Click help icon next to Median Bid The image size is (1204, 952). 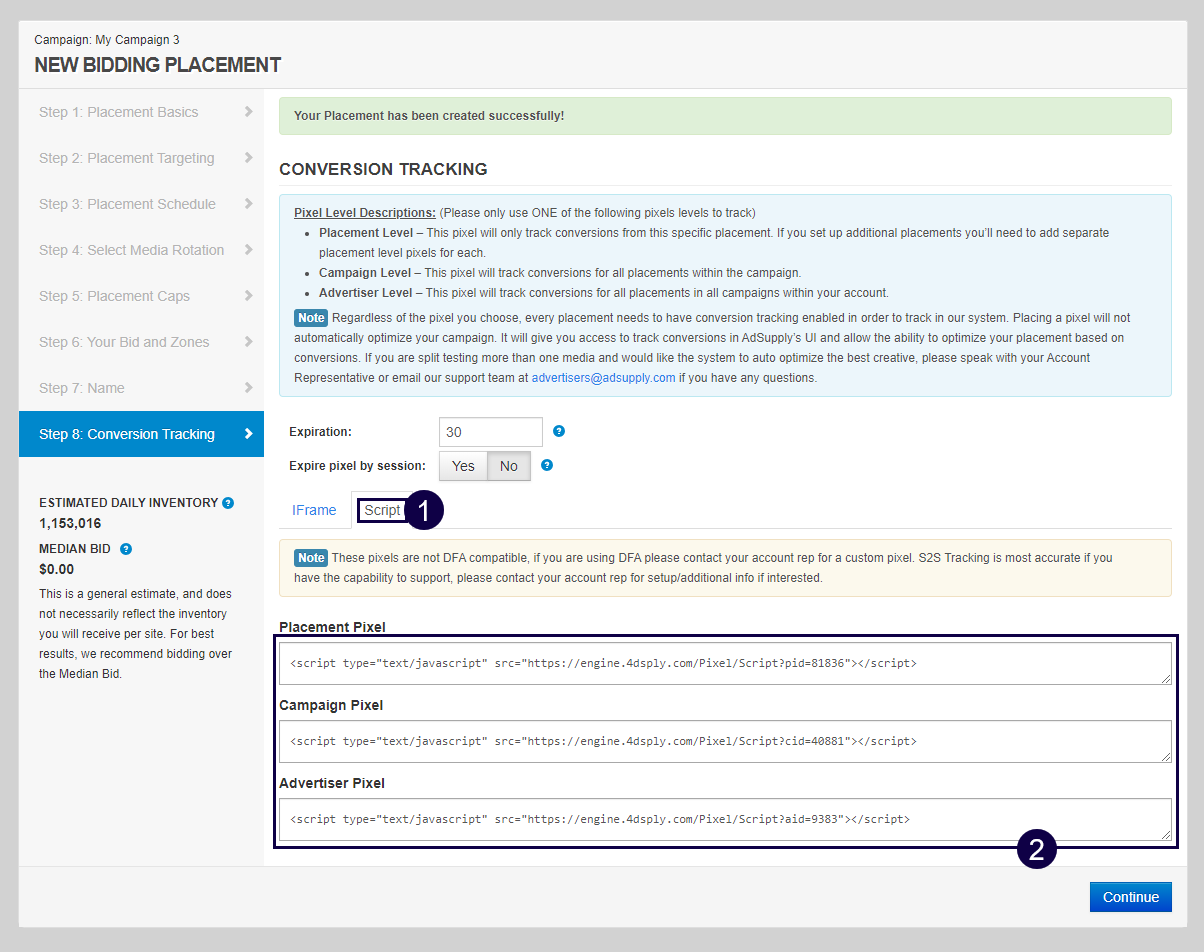click(126, 549)
